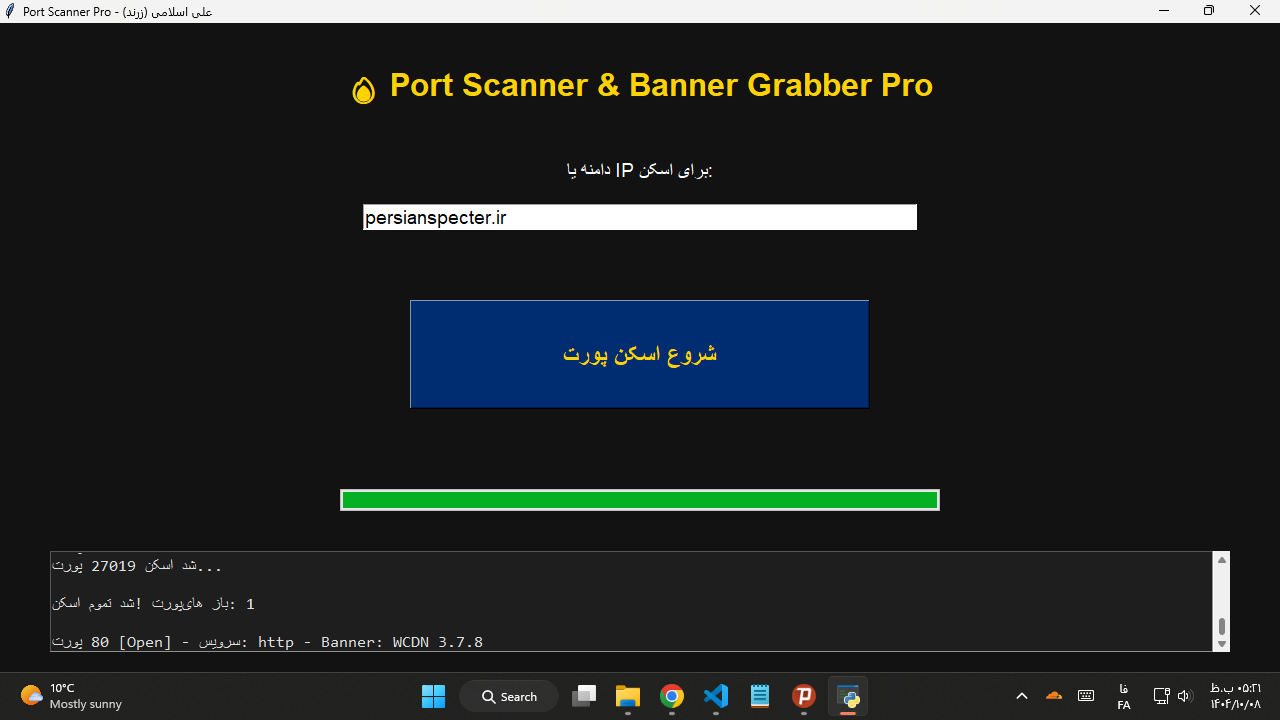Click the blue start port scan button
Screen dimensions: 1280x720
[639, 354]
